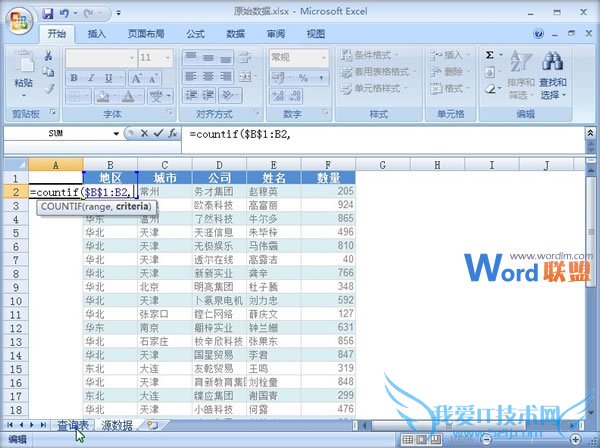Open the Fill down-arrow icon

490,72
